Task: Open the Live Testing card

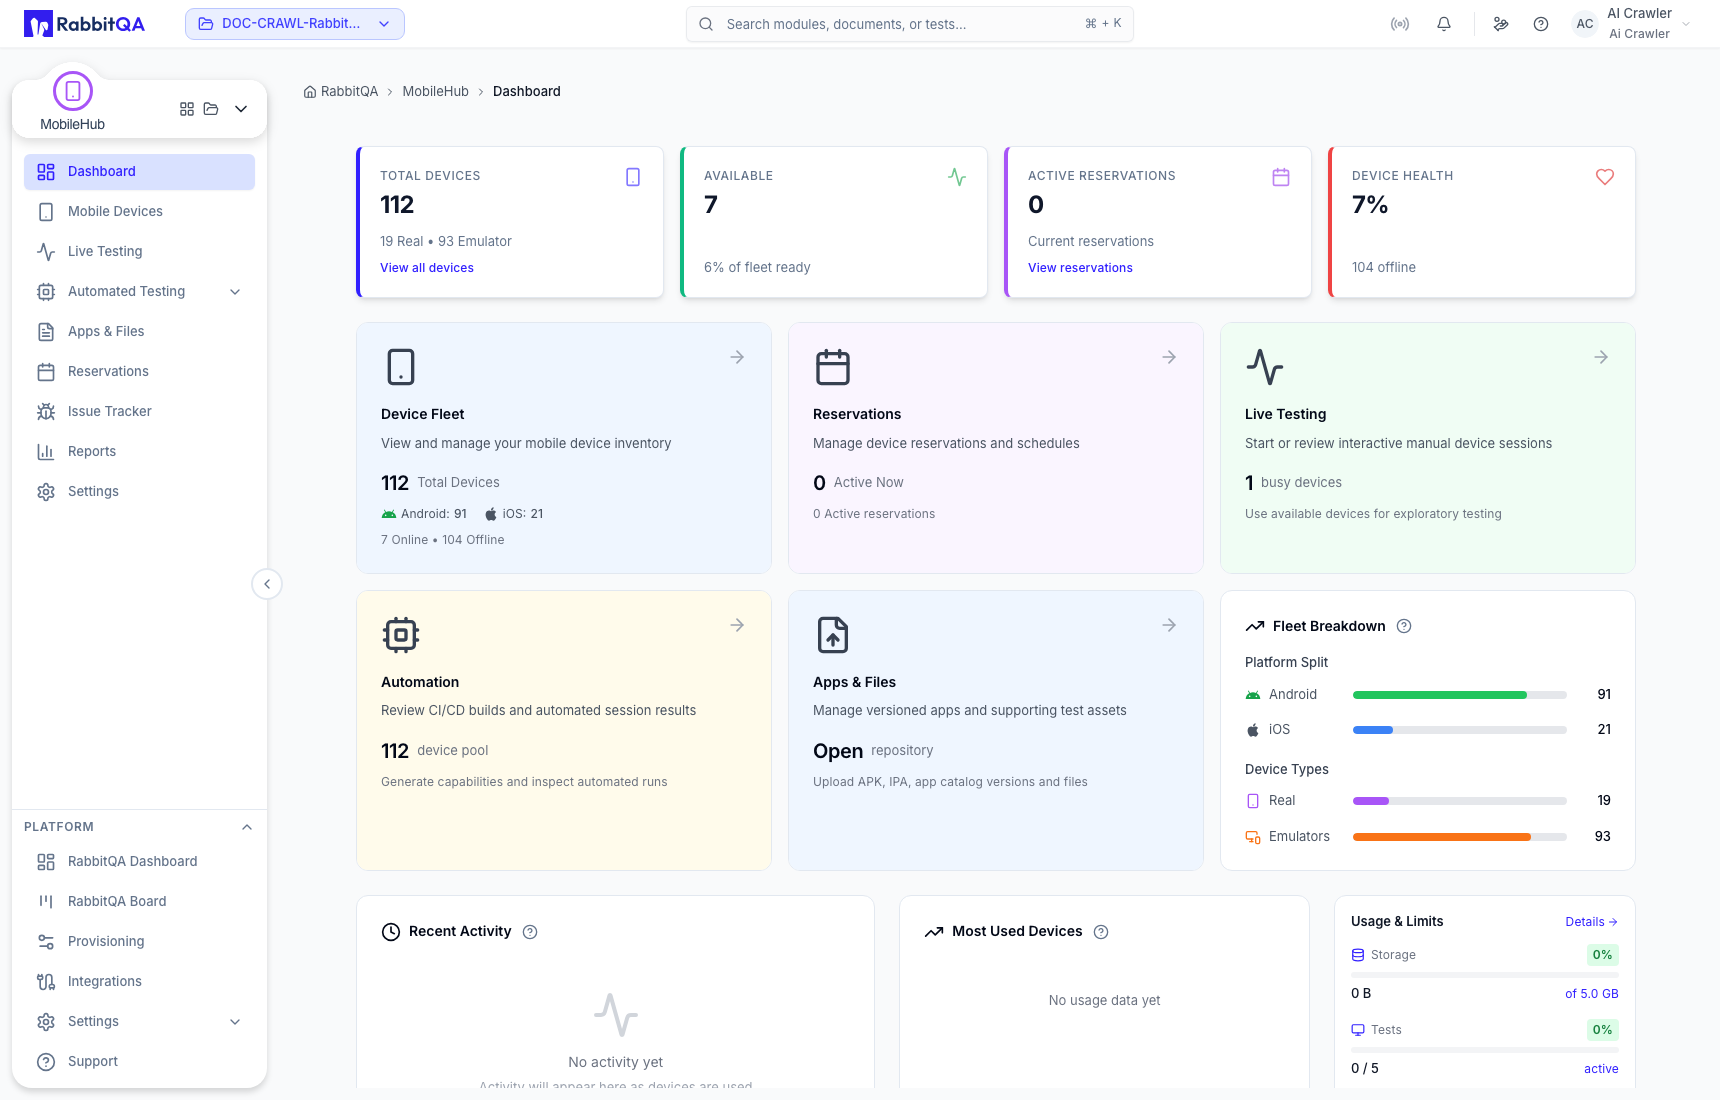Action: (1427, 448)
